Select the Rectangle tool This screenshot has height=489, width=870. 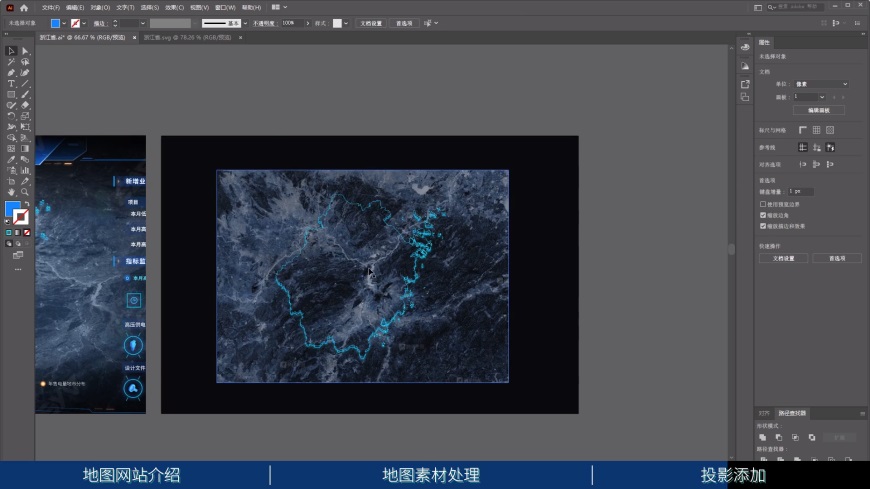[11, 94]
